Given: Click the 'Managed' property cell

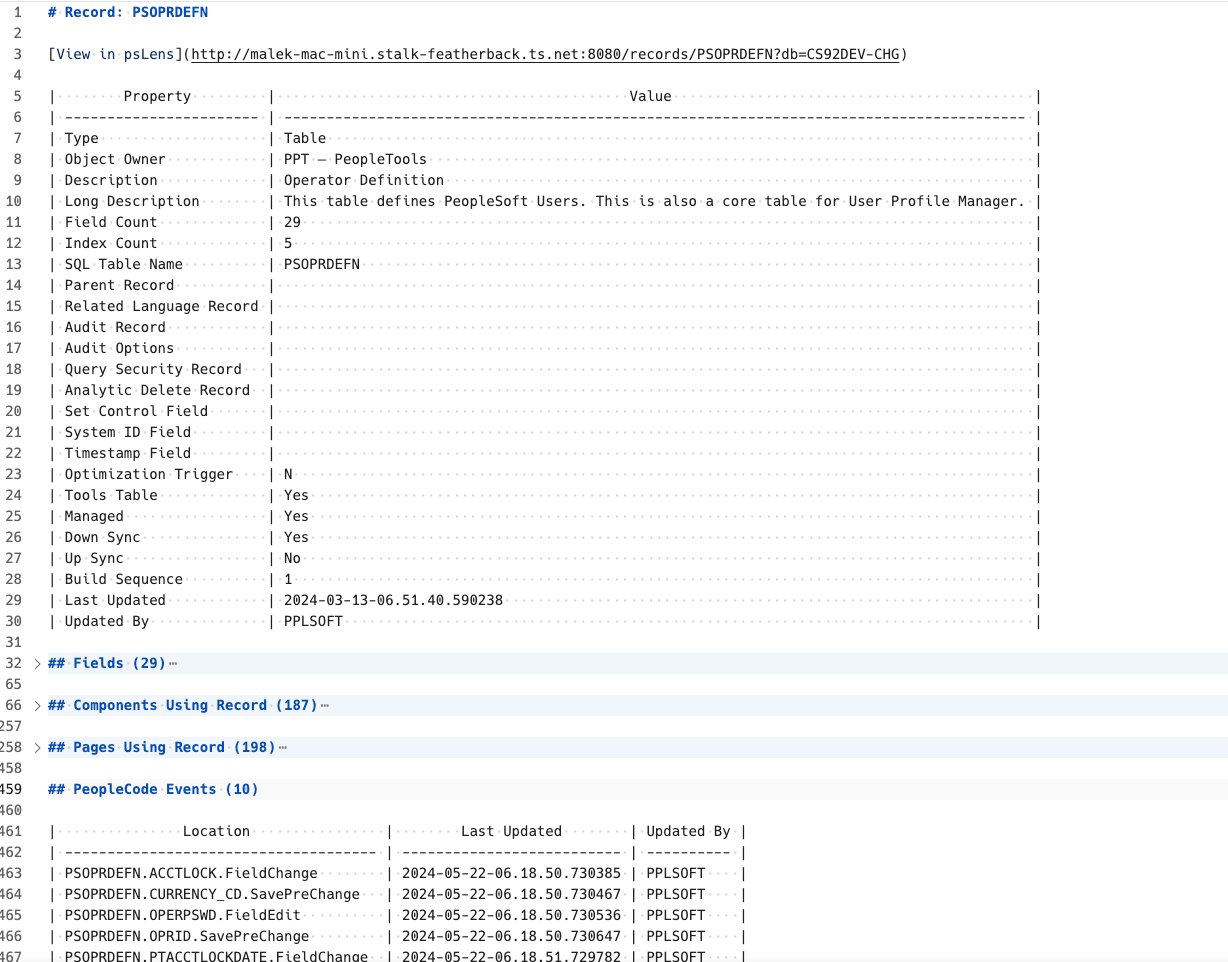Looking at the screenshot, I should coord(94,516).
